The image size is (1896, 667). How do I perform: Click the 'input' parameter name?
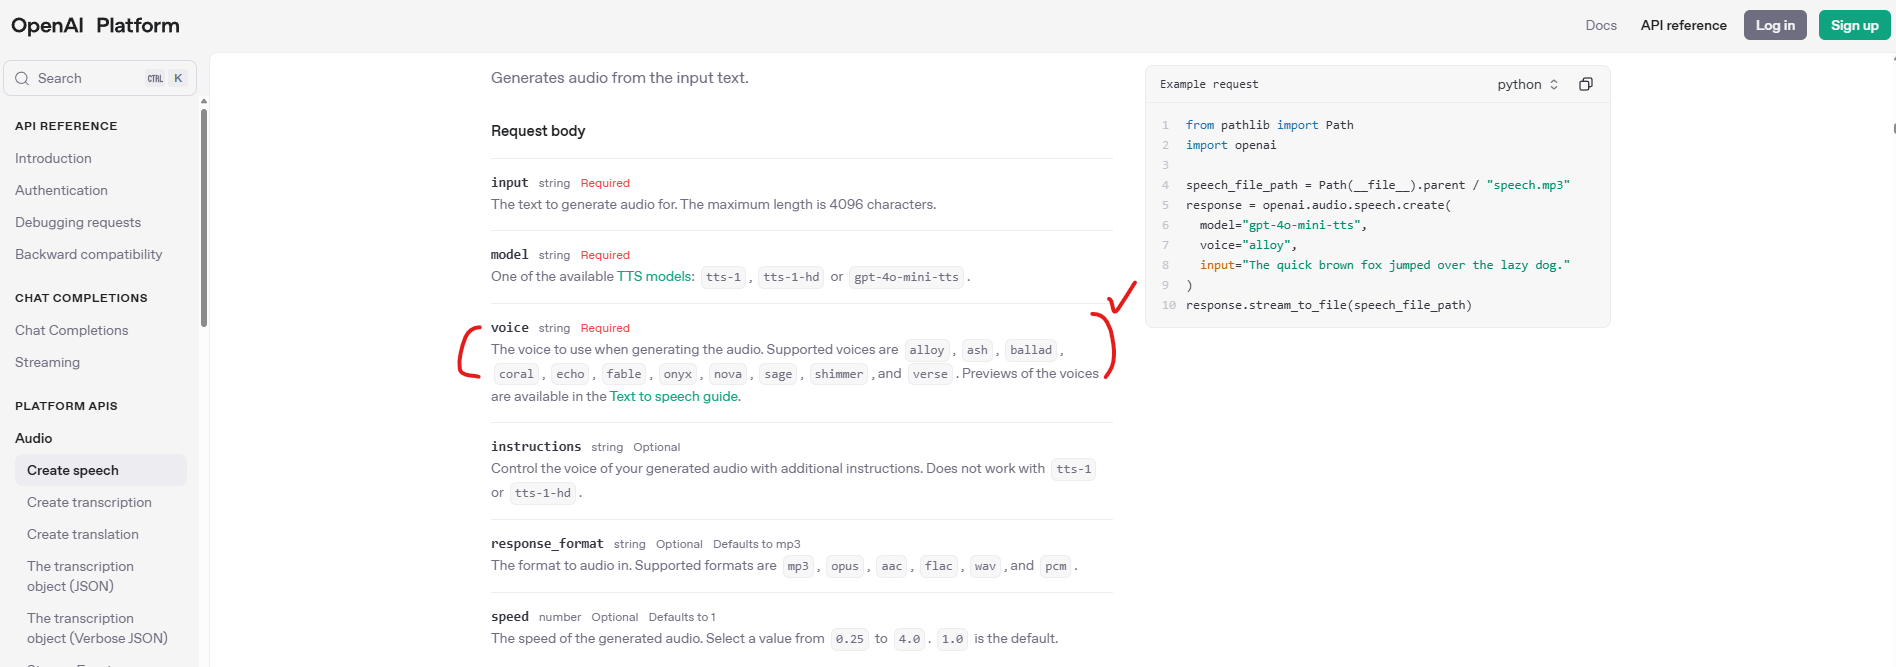(x=510, y=183)
